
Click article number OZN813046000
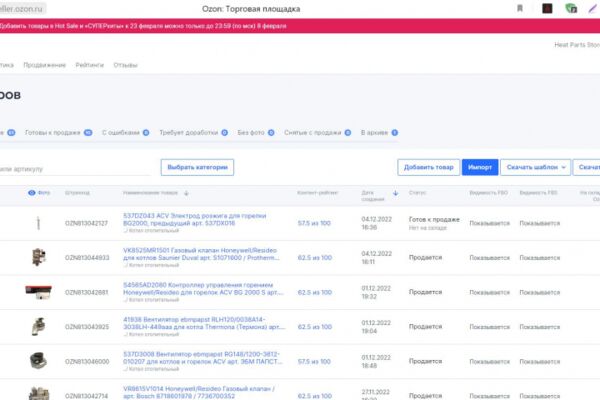tap(87, 361)
